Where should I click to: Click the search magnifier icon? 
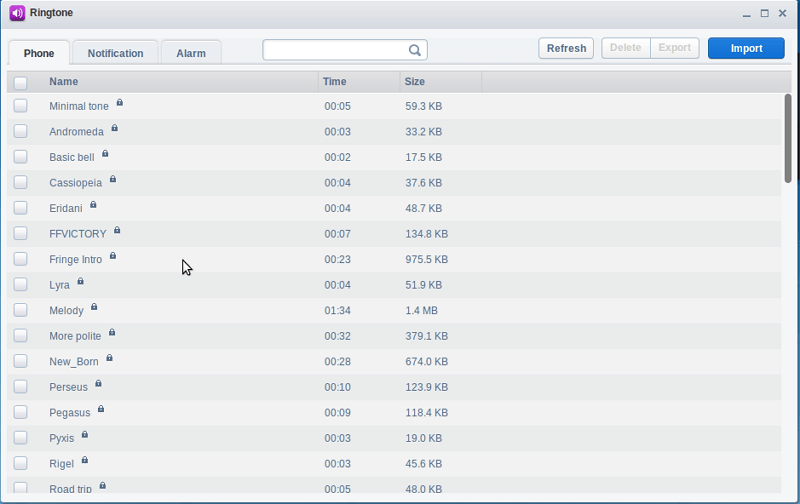(414, 50)
